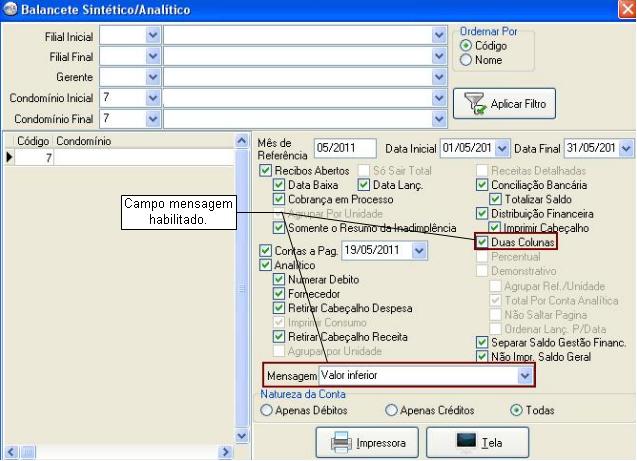
Task: Click the Impressora printer button
Action: click(x=368, y=441)
